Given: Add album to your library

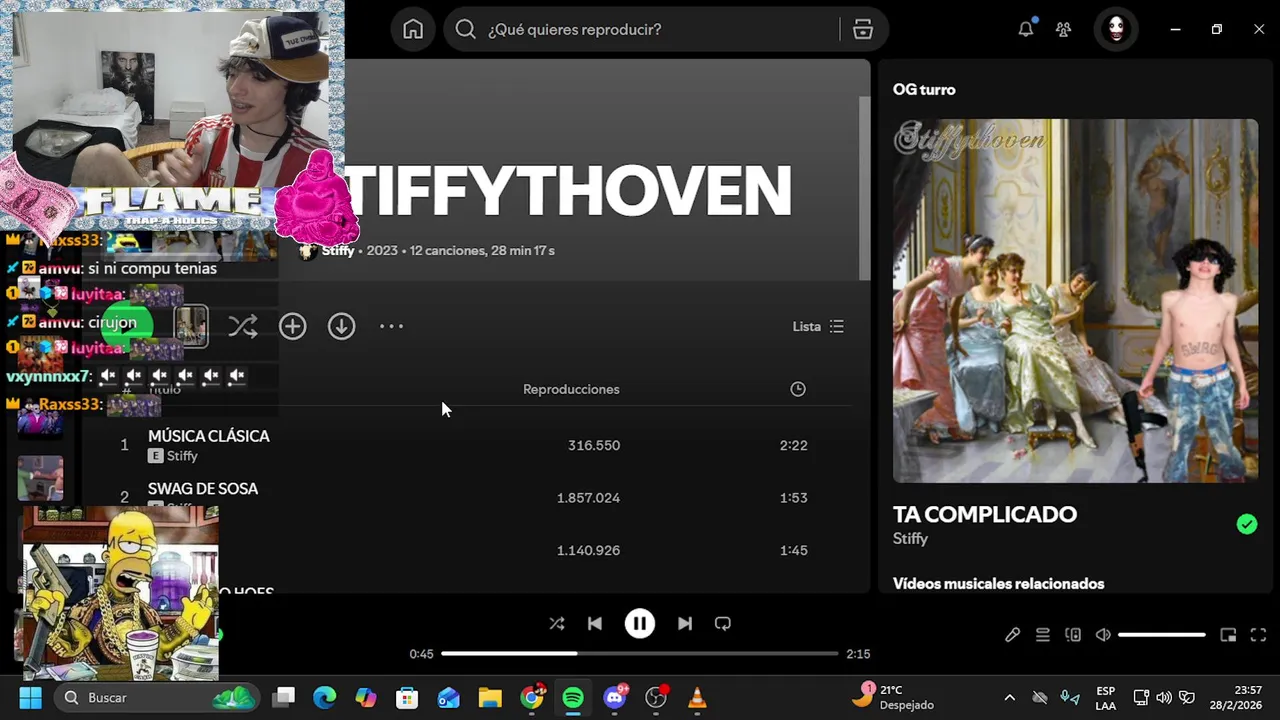Looking at the screenshot, I should click(x=292, y=326).
